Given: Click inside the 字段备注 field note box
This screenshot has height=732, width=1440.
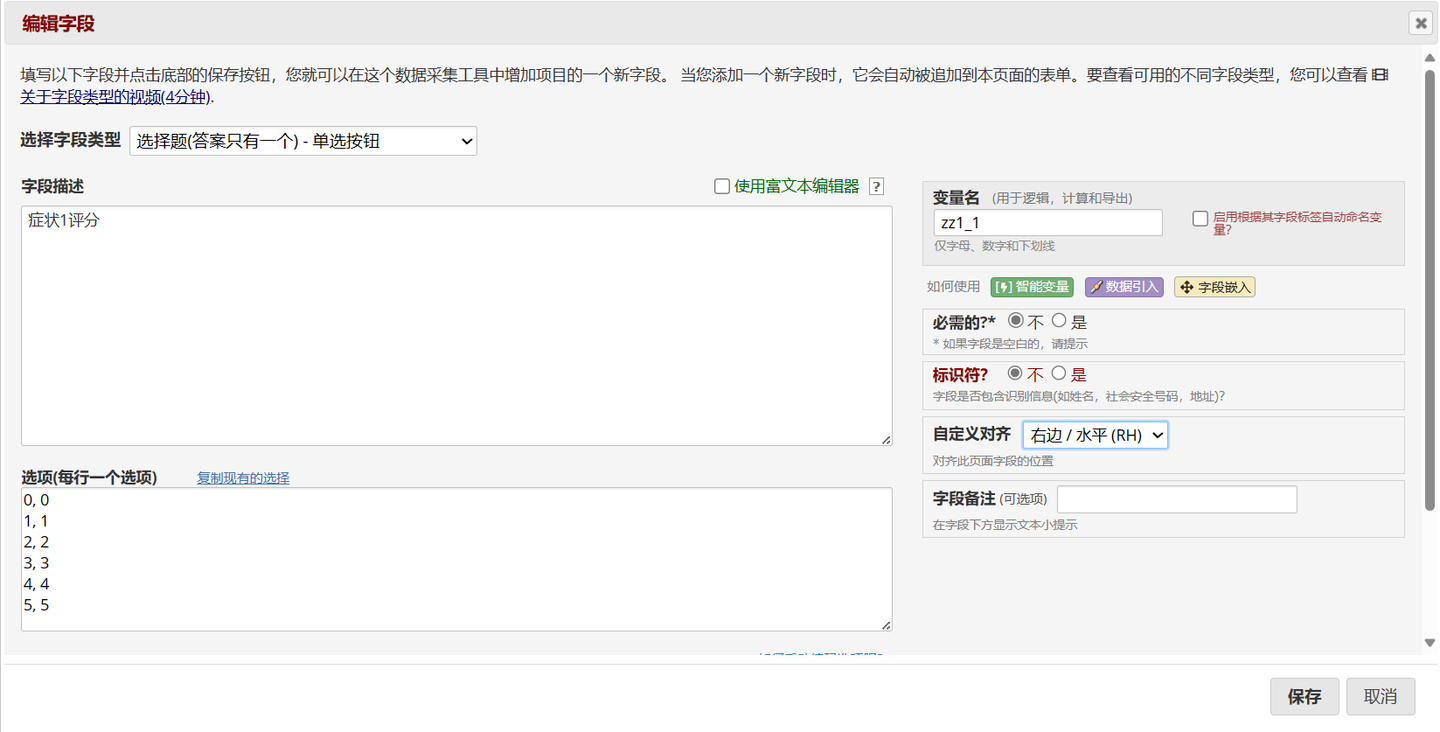Looking at the screenshot, I should 1176,499.
